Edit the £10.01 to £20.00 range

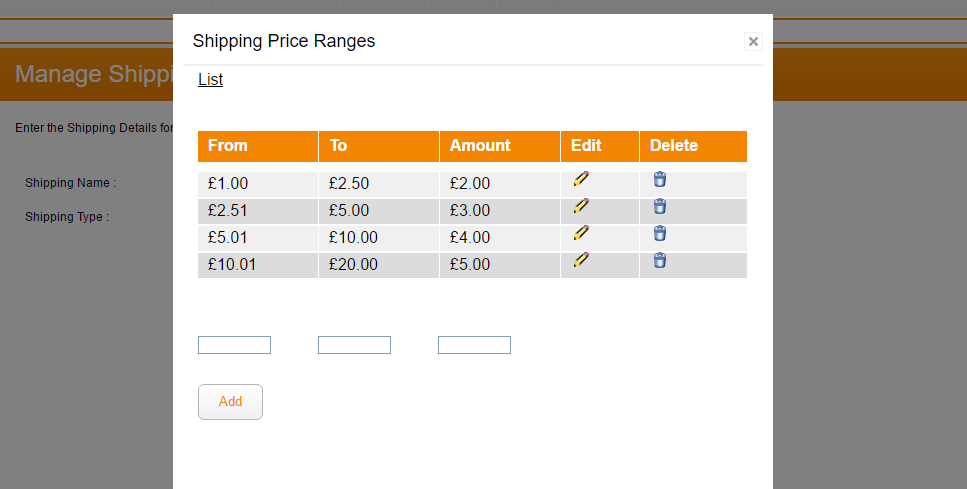tap(581, 260)
